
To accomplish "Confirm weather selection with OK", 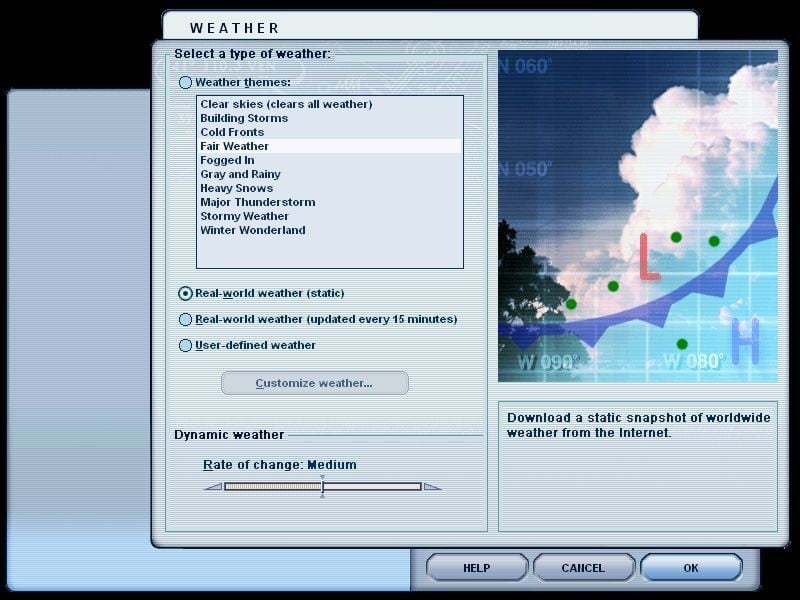I will pos(691,568).
